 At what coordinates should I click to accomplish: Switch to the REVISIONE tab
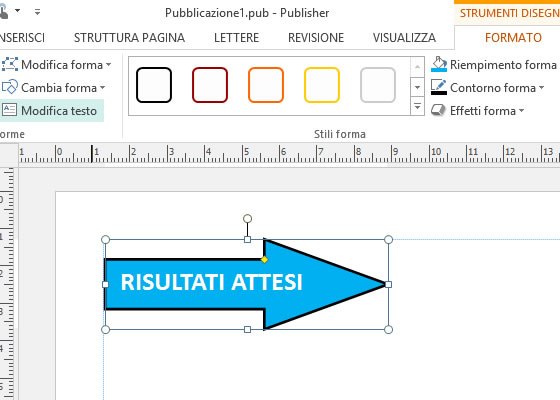click(x=316, y=38)
